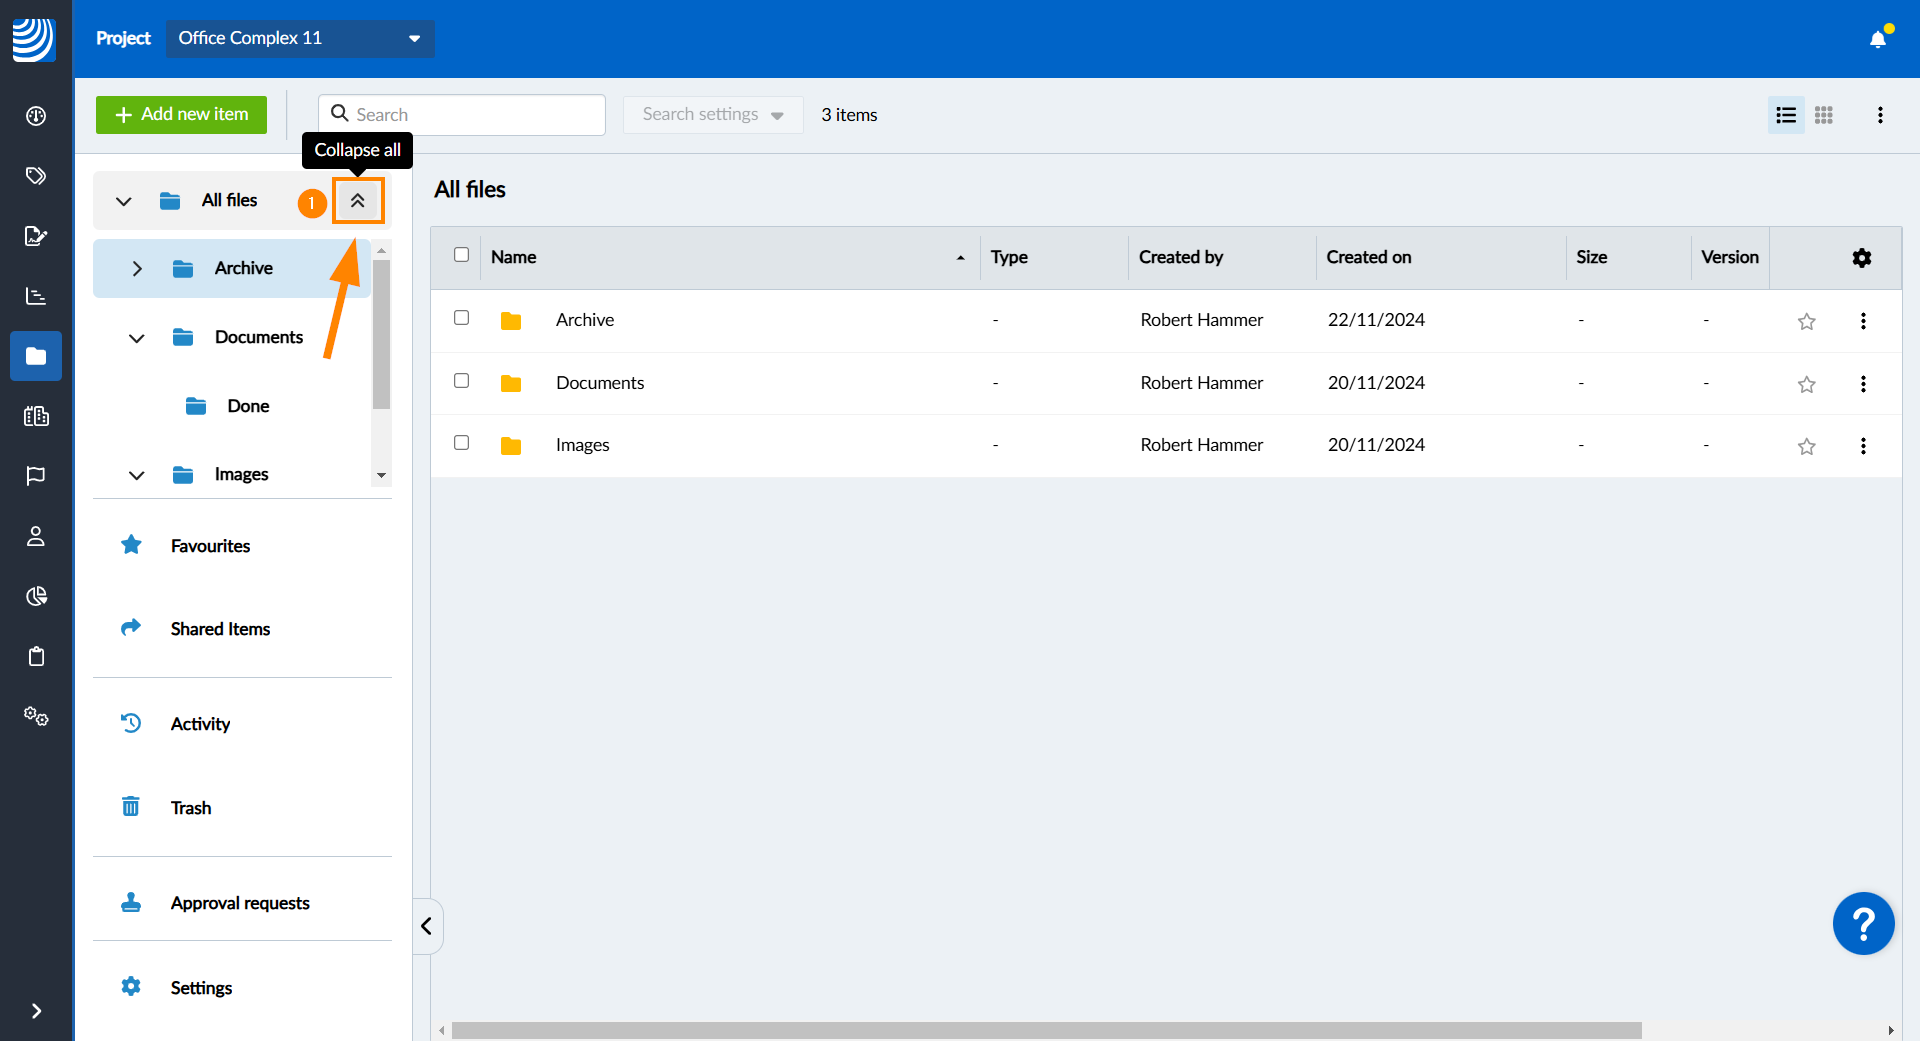Switch to grid view layout
Screen dimensions: 1920x1041
[1824, 115]
